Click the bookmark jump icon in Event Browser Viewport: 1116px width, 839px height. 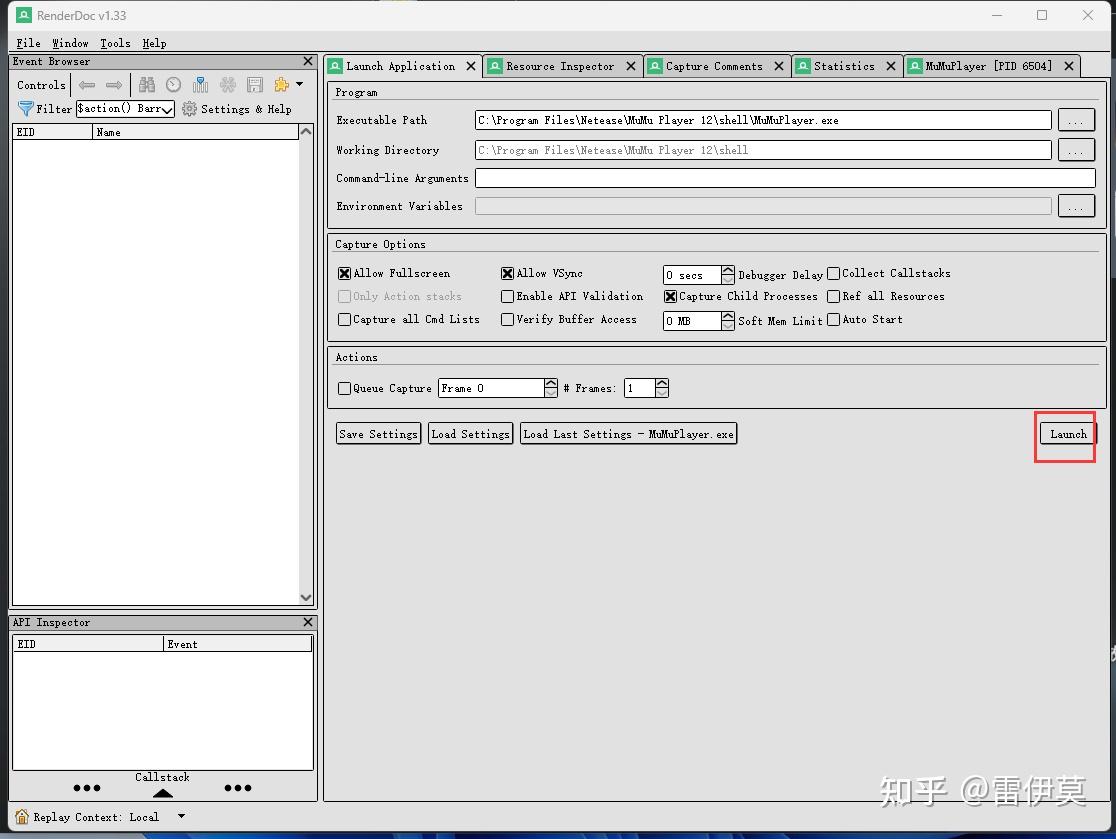coord(200,85)
